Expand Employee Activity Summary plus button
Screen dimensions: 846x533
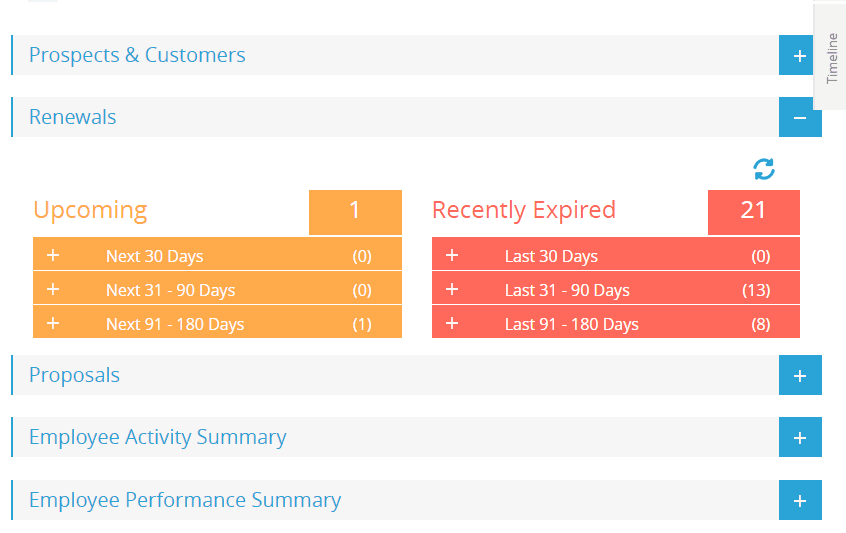pos(799,438)
